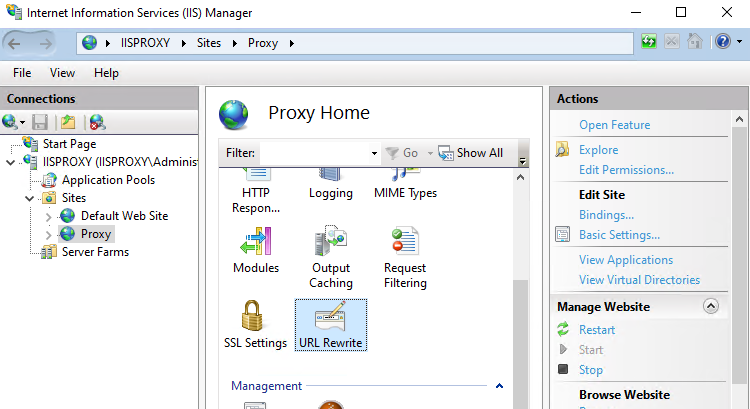
Task: Open MIME Types feature
Action: [x=405, y=184]
